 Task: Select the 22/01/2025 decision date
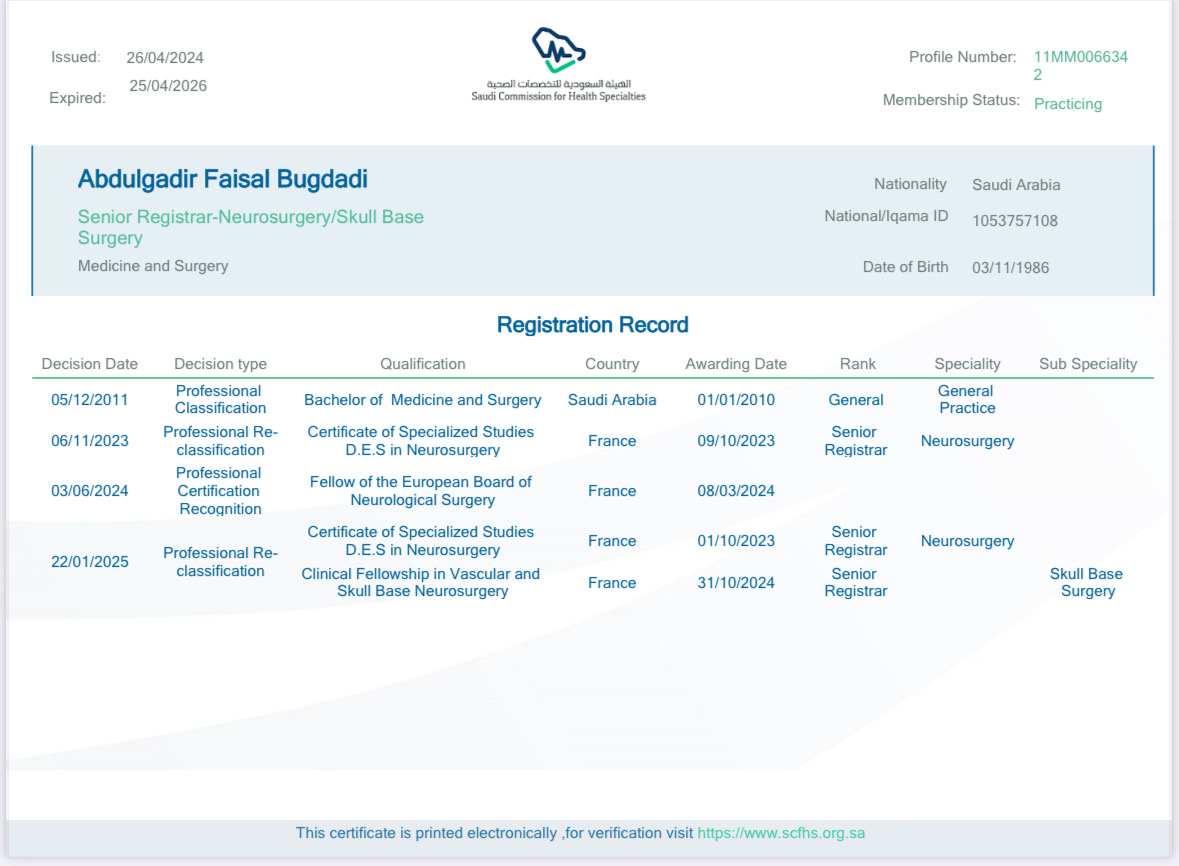coord(90,561)
